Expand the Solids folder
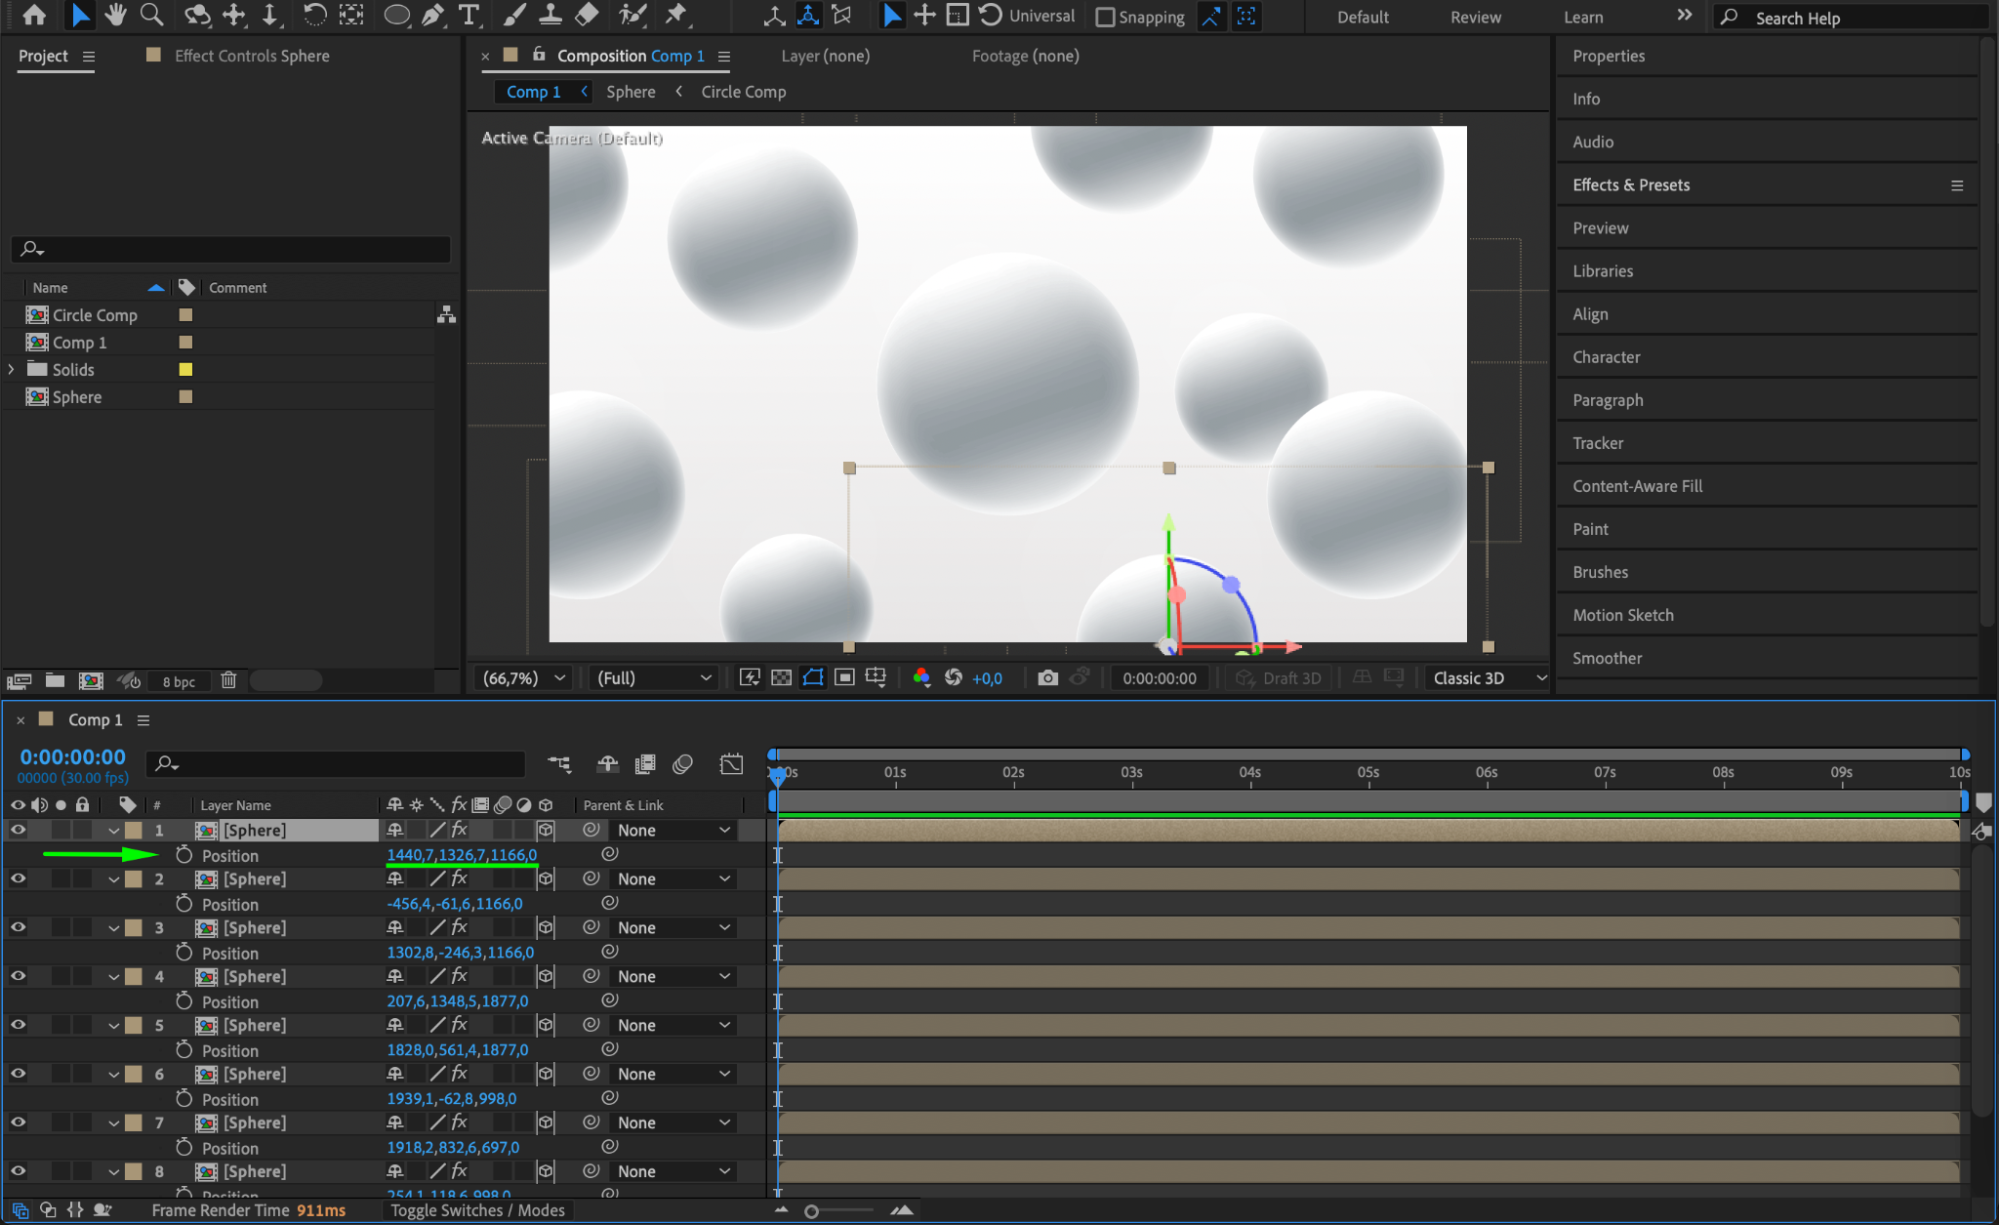Screen dimensions: 1999x1225 tap(11, 369)
